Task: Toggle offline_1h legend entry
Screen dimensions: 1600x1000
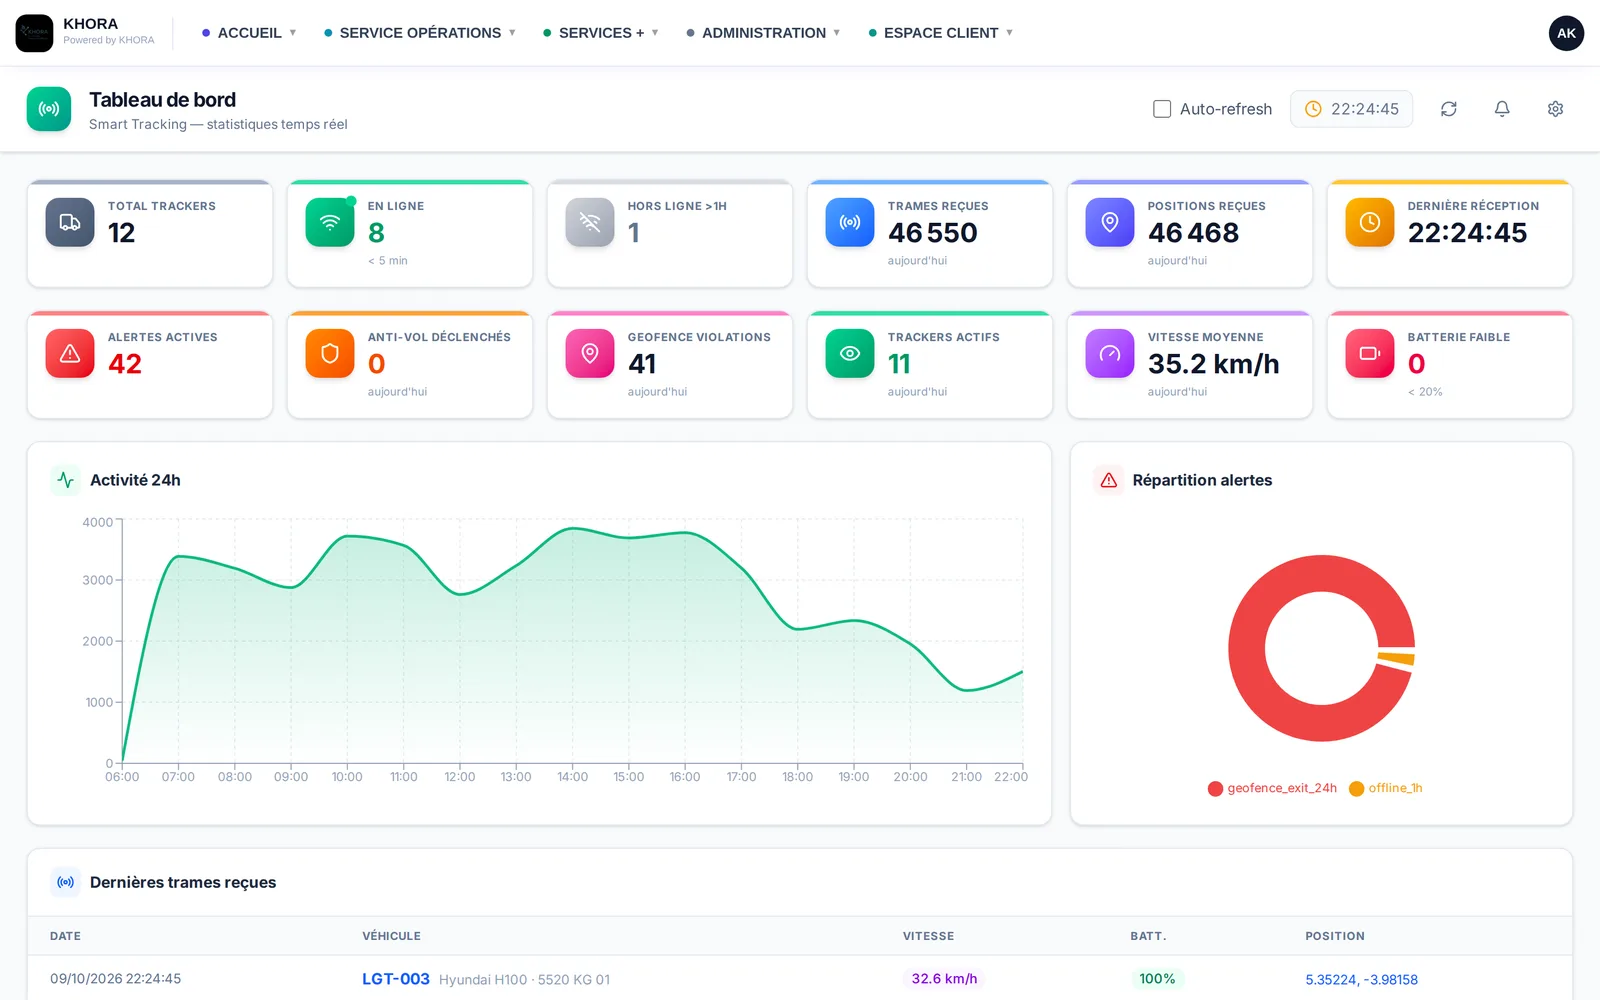Action: (x=1386, y=788)
